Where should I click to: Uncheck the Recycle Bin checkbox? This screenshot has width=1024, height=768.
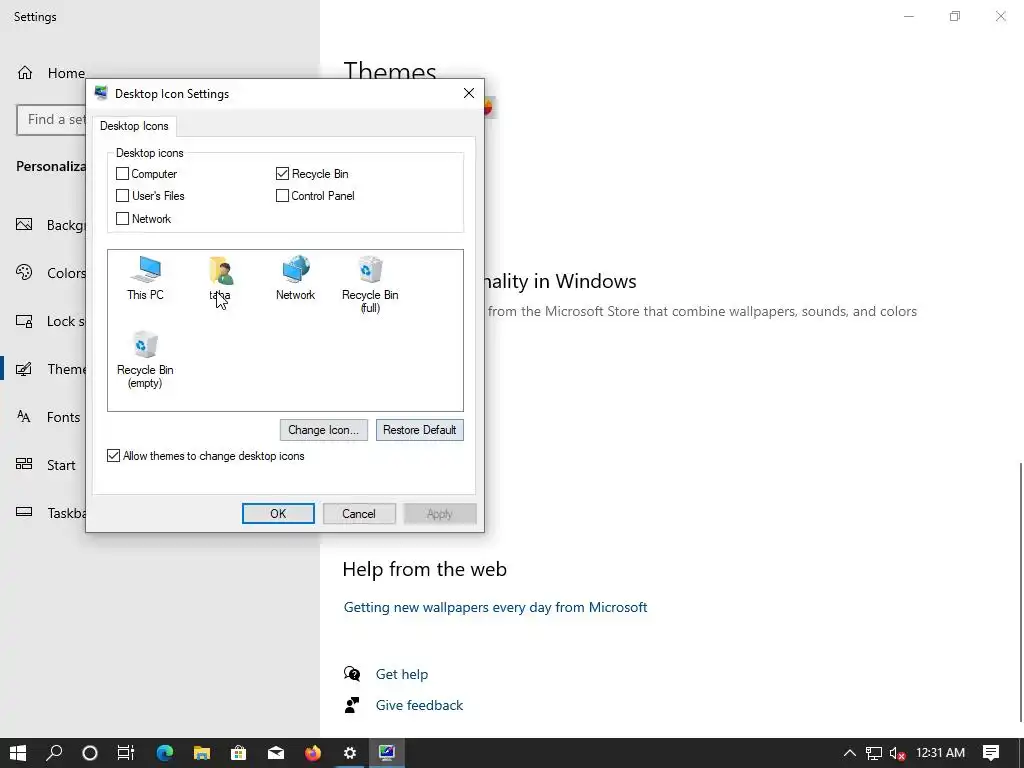click(282, 174)
